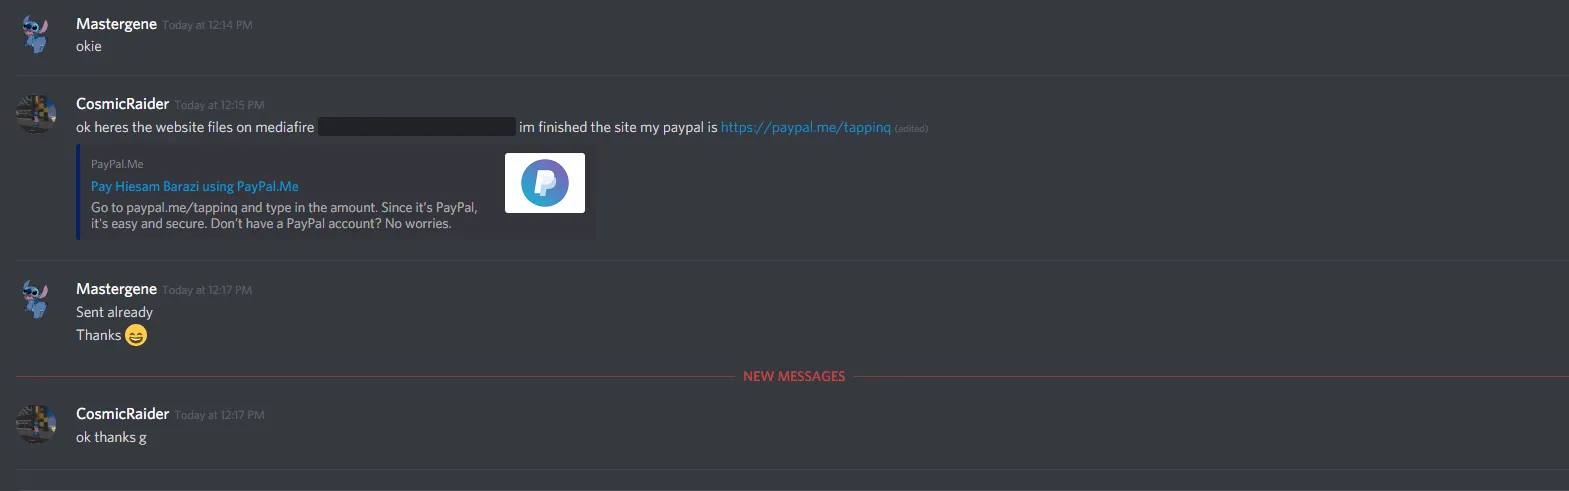The height and width of the screenshot is (491, 1569).
Task: Click the red NEW MESSAGES divider
Action: pos(794,376)
